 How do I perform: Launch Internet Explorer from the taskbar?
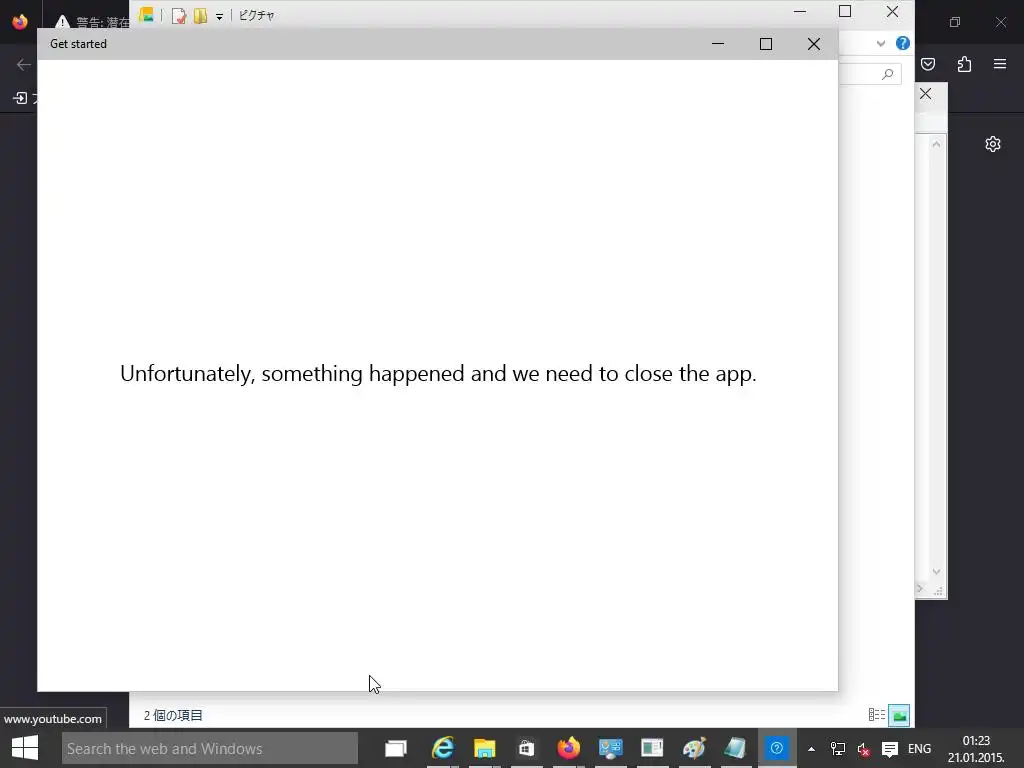[x=443, y=748]
